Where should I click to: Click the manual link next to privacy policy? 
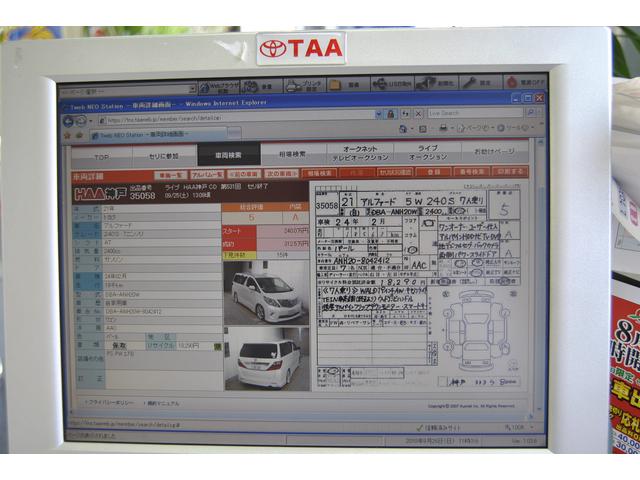[x=162, y=403]
